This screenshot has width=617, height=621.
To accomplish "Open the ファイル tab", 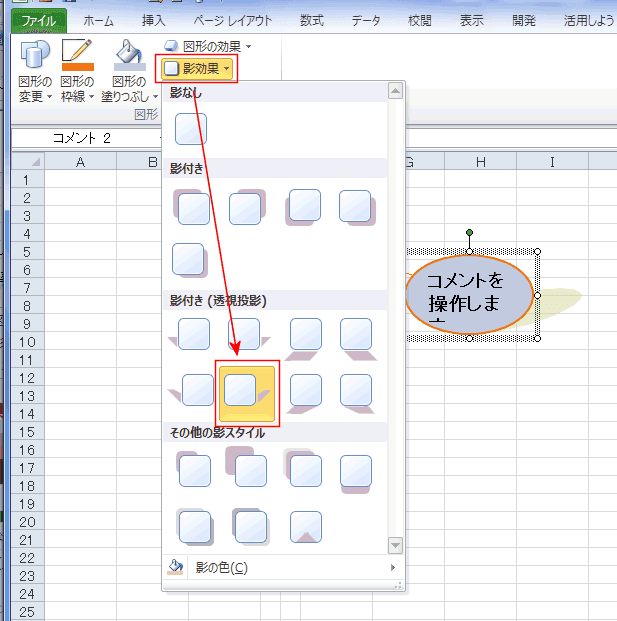I will pyautogui.click(x=38, y=20).
